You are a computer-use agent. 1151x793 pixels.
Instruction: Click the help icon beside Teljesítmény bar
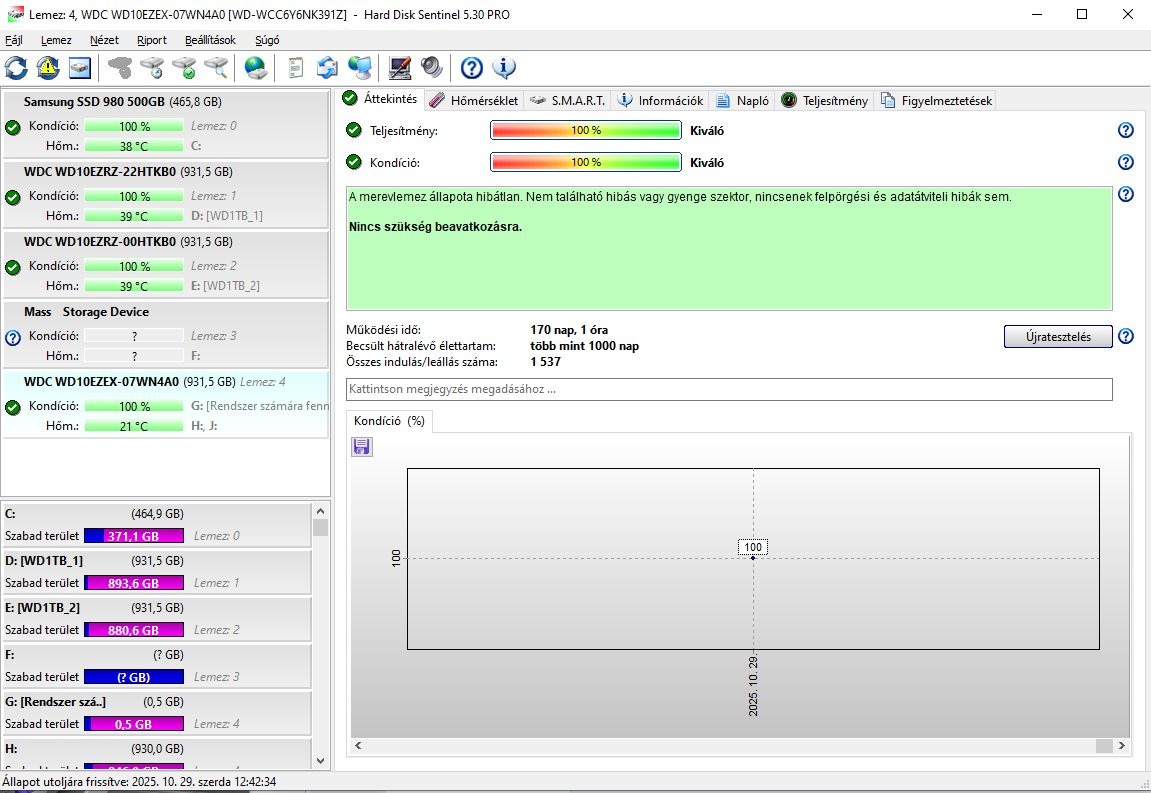1125,130
